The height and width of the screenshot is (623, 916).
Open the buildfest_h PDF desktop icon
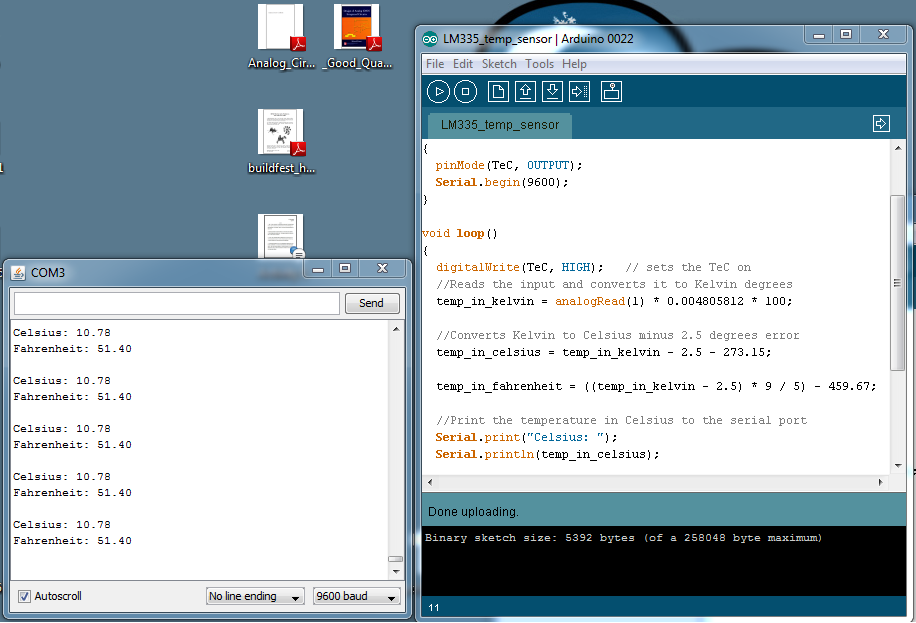pyautogui.click(x=281, y=141)
